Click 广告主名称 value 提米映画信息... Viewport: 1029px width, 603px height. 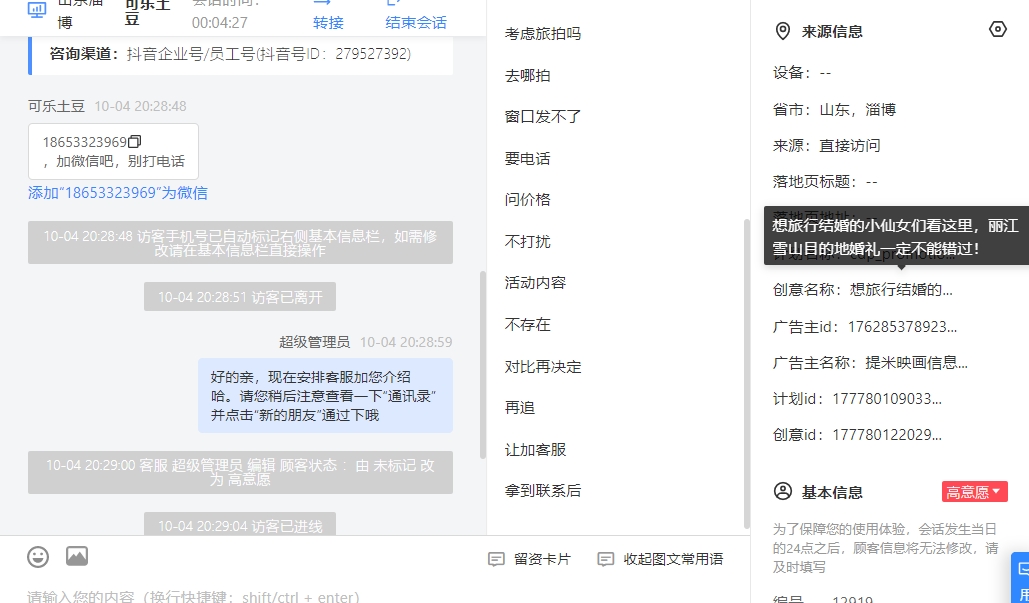916,362
